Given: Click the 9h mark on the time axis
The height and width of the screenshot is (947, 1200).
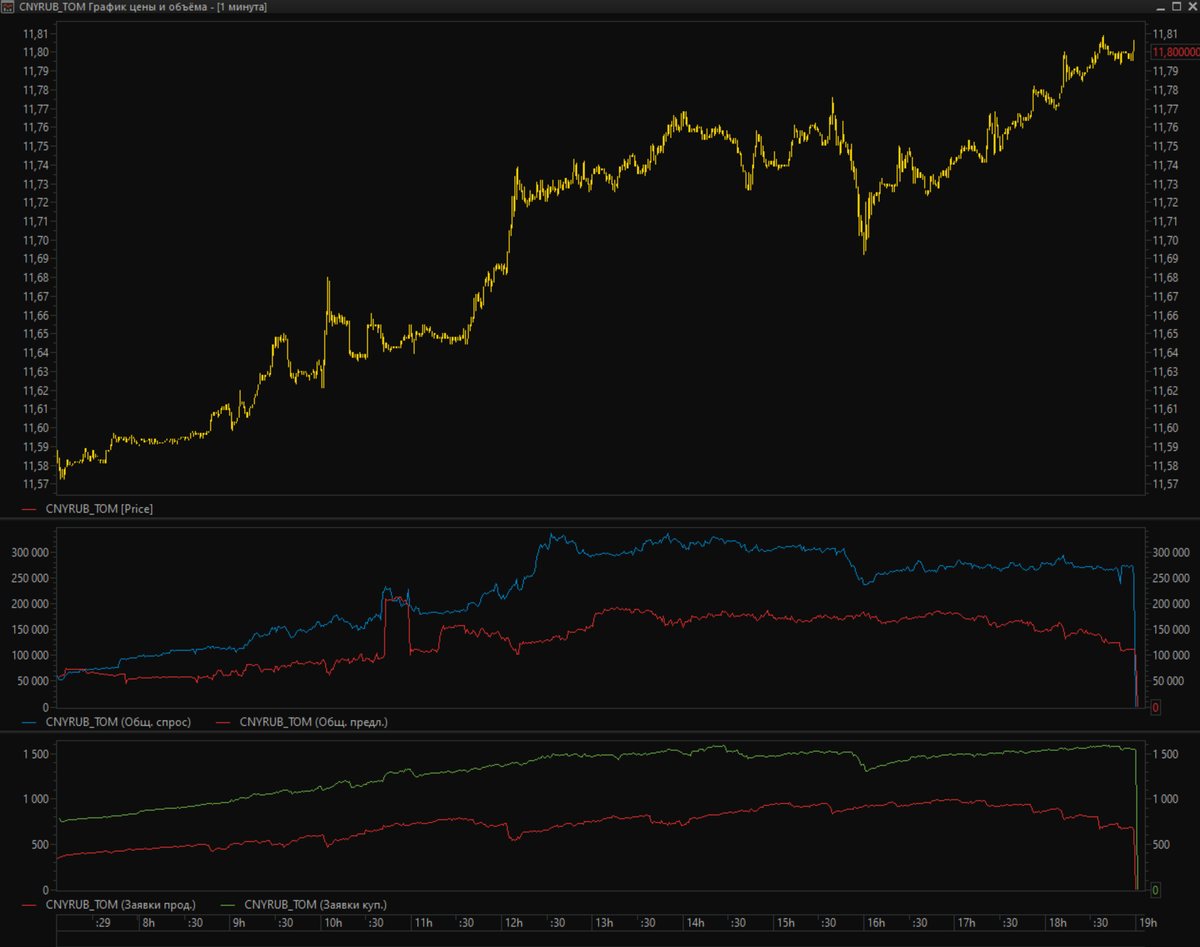Looking at the screenshot, I should (238, 922).
